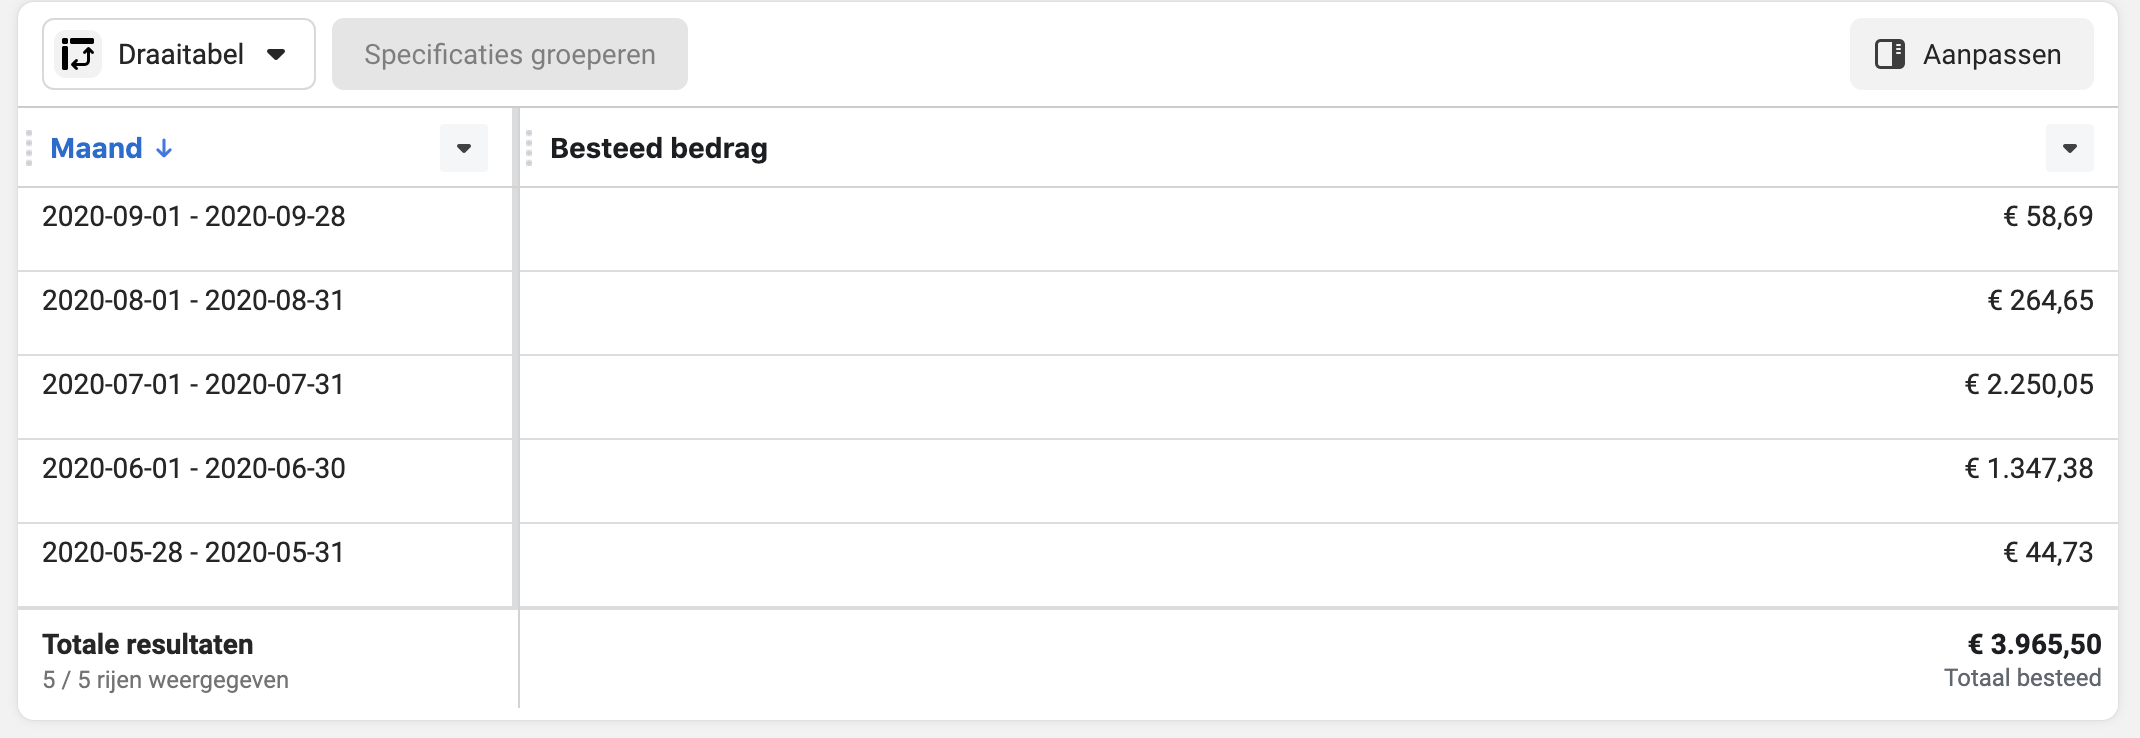Screen dimensions: 2140x738
Task: Click the total € 3.965,50 amount
Action: click(2034, 644)
